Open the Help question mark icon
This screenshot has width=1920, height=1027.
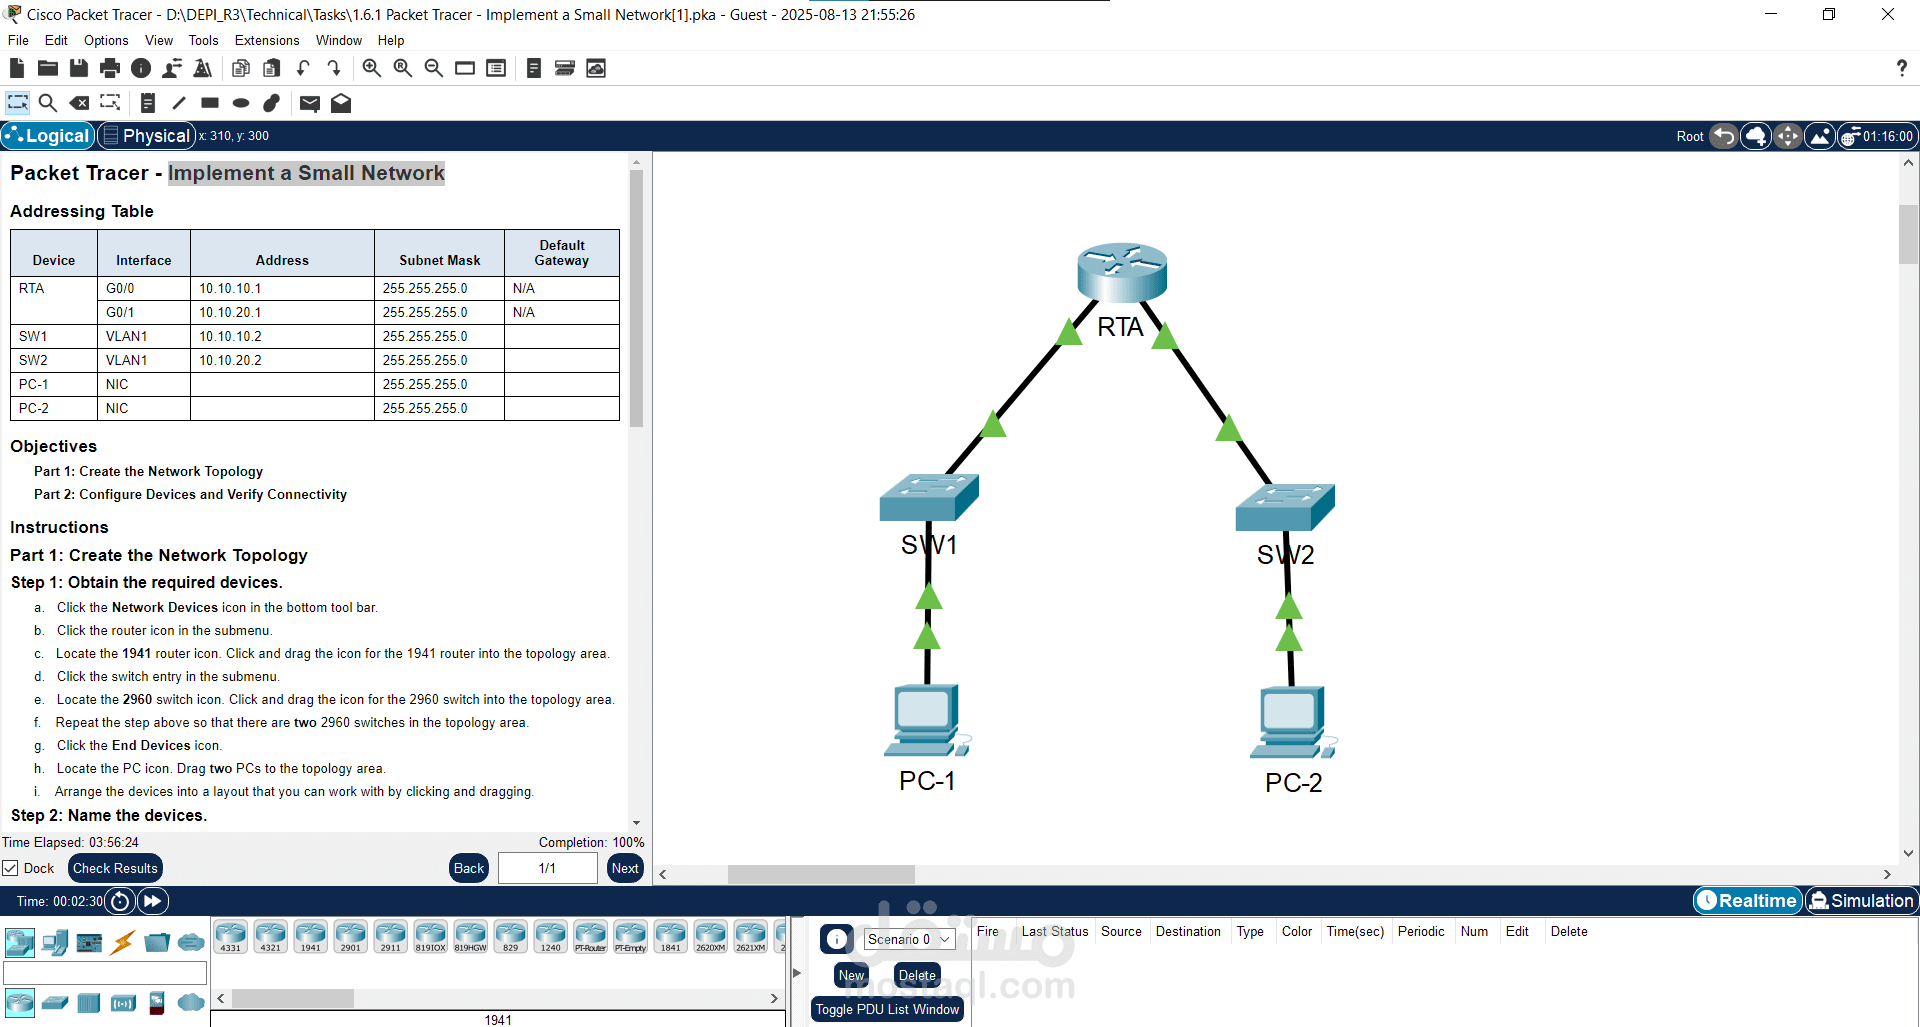(x=1901, y=68)
